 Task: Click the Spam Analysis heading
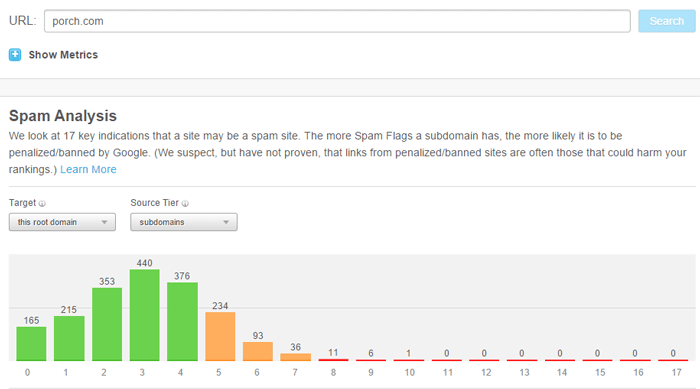click(63, 116)
